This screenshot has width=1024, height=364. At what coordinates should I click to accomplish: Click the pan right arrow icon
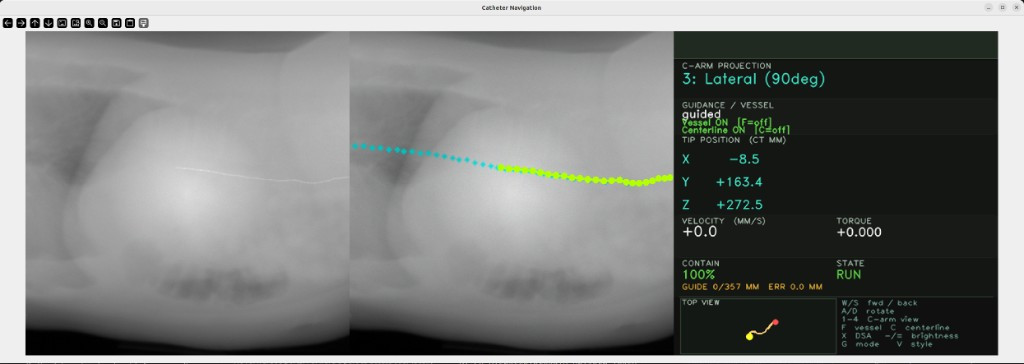pos(22,23)
